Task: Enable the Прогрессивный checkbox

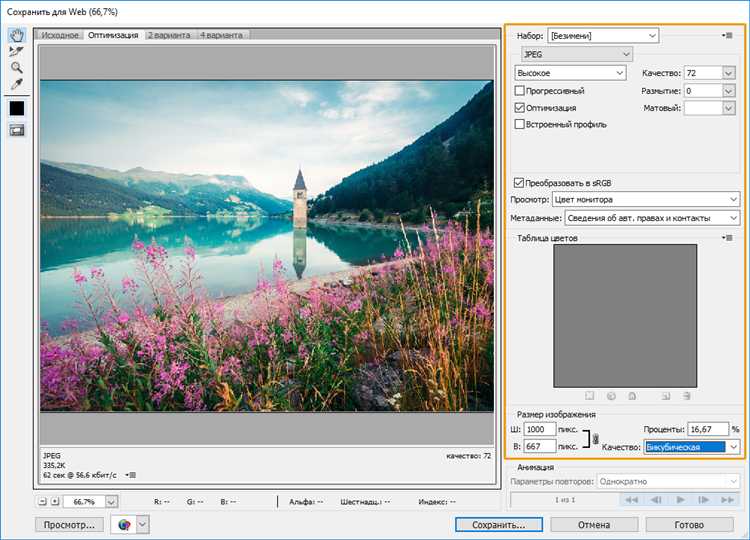Action: (519, 90)
